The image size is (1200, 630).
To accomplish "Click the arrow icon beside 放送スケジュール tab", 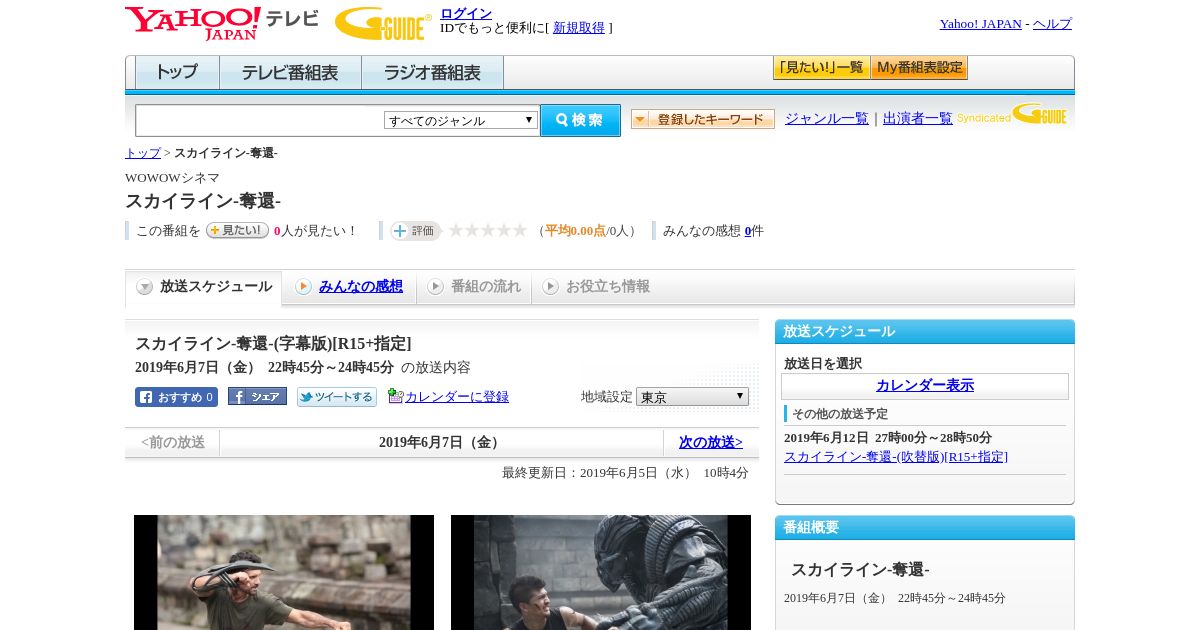I will click(145, 287).
